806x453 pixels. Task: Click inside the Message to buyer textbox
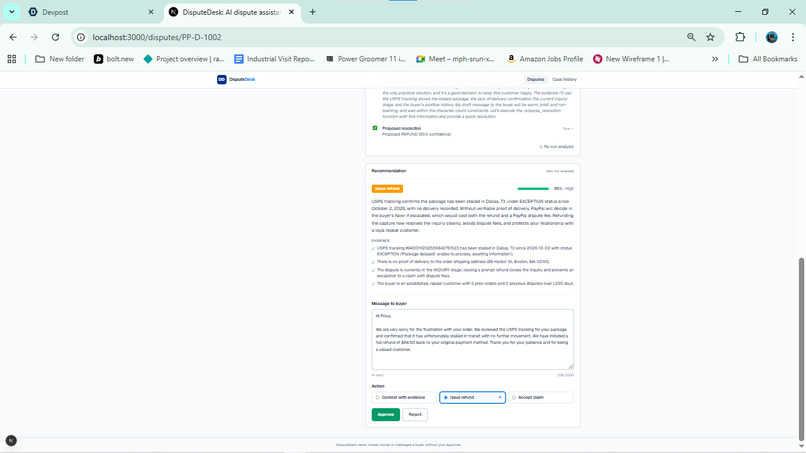[472, 339]
